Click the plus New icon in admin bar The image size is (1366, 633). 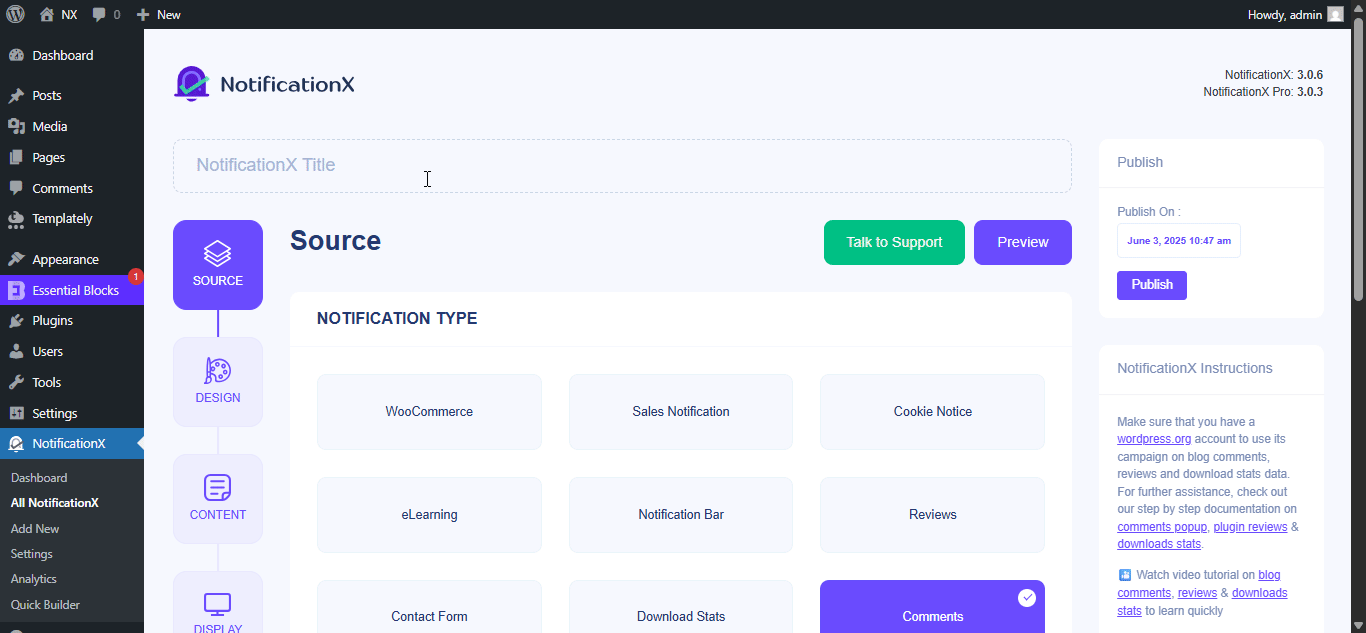(x=143, y=15)
